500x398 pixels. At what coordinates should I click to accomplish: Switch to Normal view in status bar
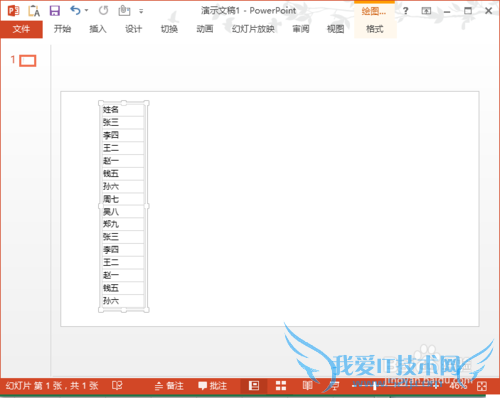pos(254,386)
